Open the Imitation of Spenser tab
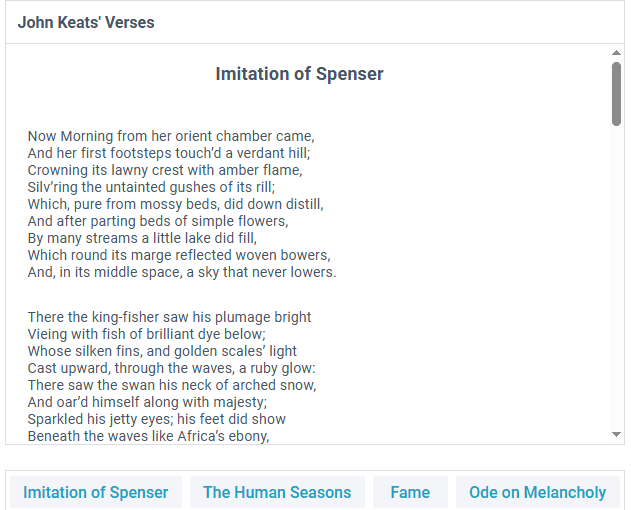The width and height of the screenshot is (631, 510). point(96,492)
